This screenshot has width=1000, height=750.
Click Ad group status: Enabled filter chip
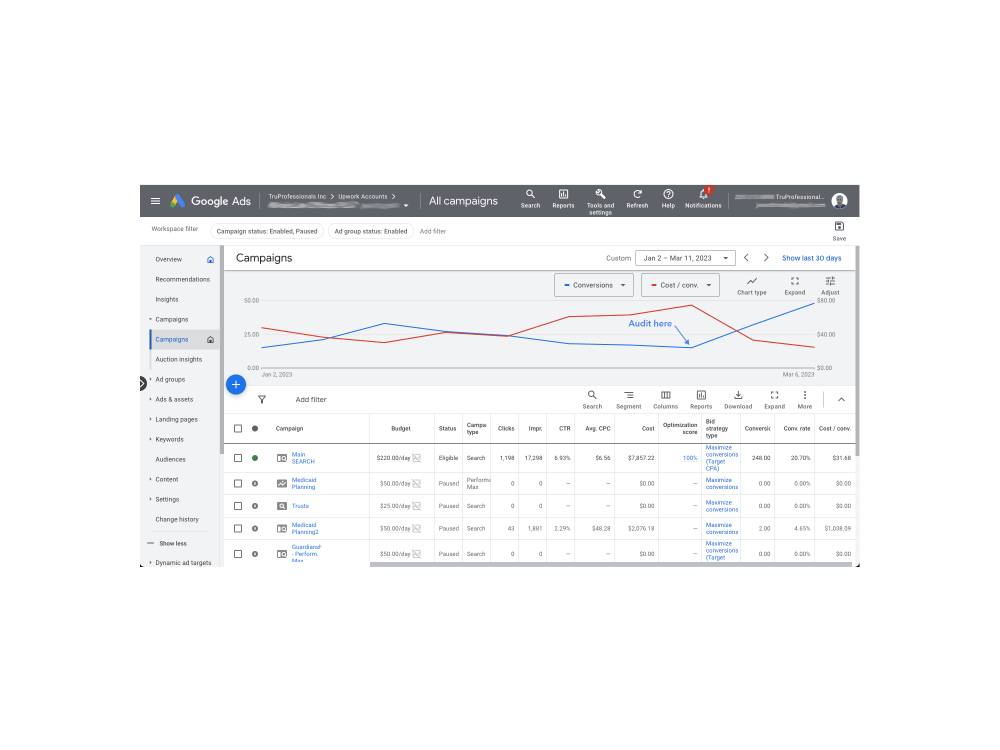click(x=371, y=232)
